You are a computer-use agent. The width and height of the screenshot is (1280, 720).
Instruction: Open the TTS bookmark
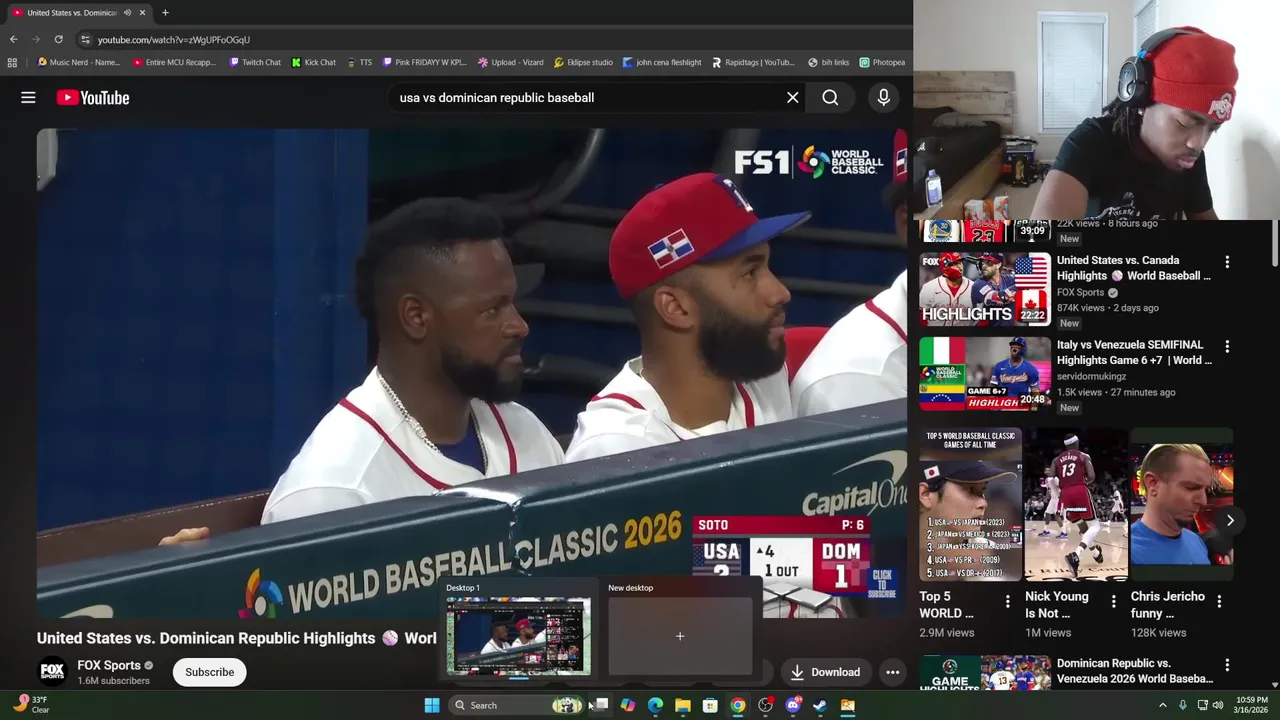point(359,62)
